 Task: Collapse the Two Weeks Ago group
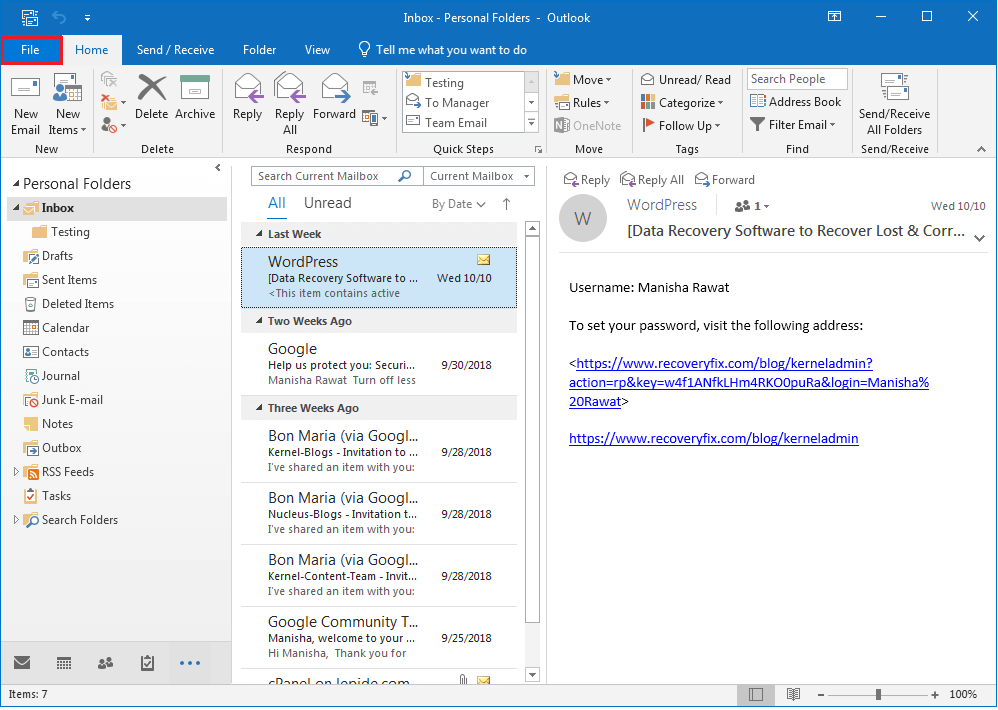coord(259,321)
